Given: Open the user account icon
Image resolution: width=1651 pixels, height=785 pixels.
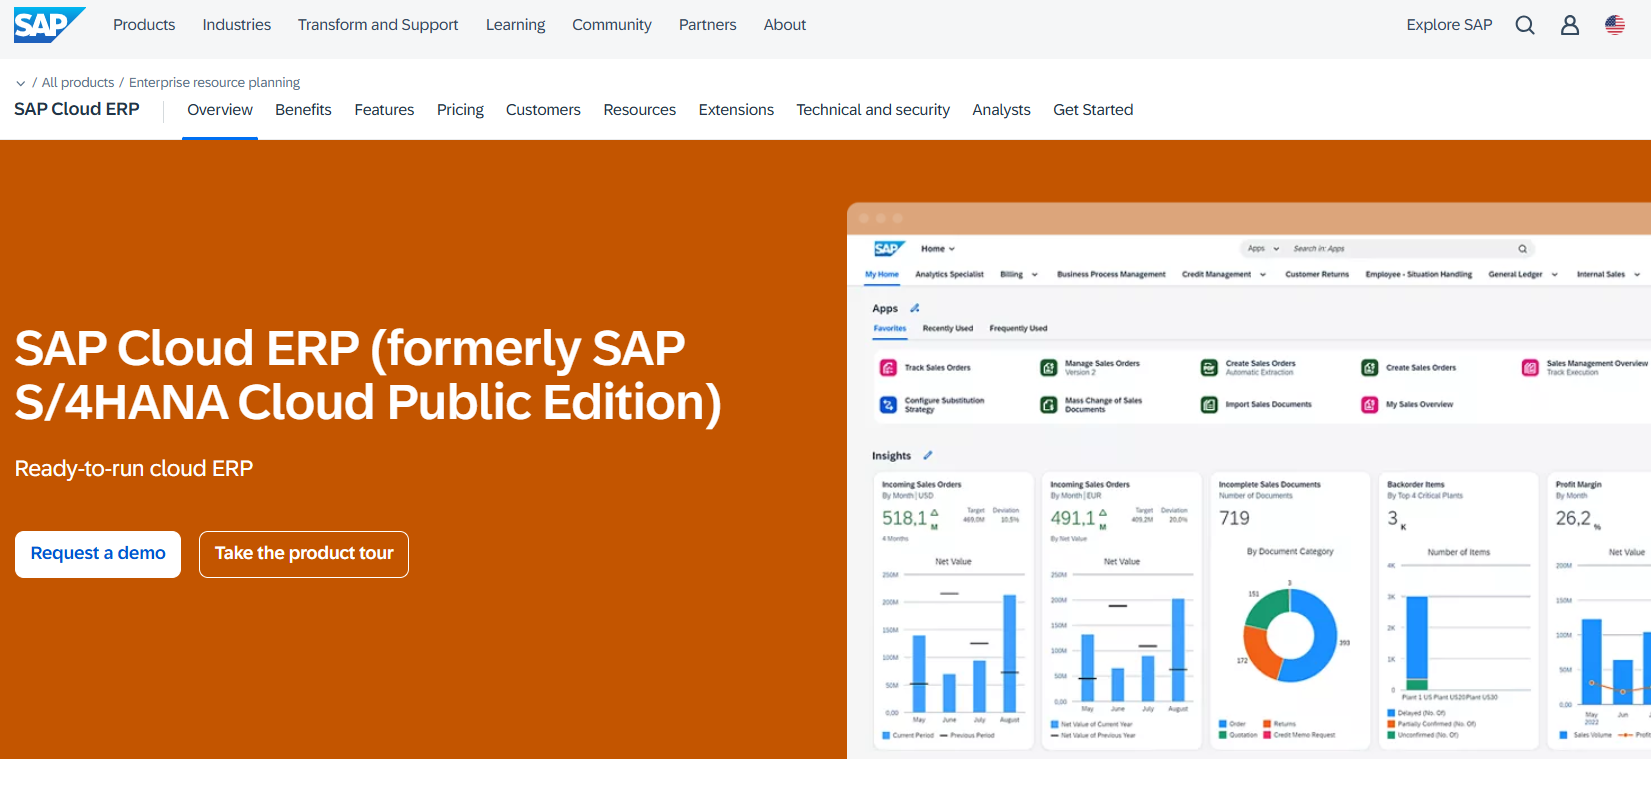Looking at the screenshot, I should coord(1570,25).
